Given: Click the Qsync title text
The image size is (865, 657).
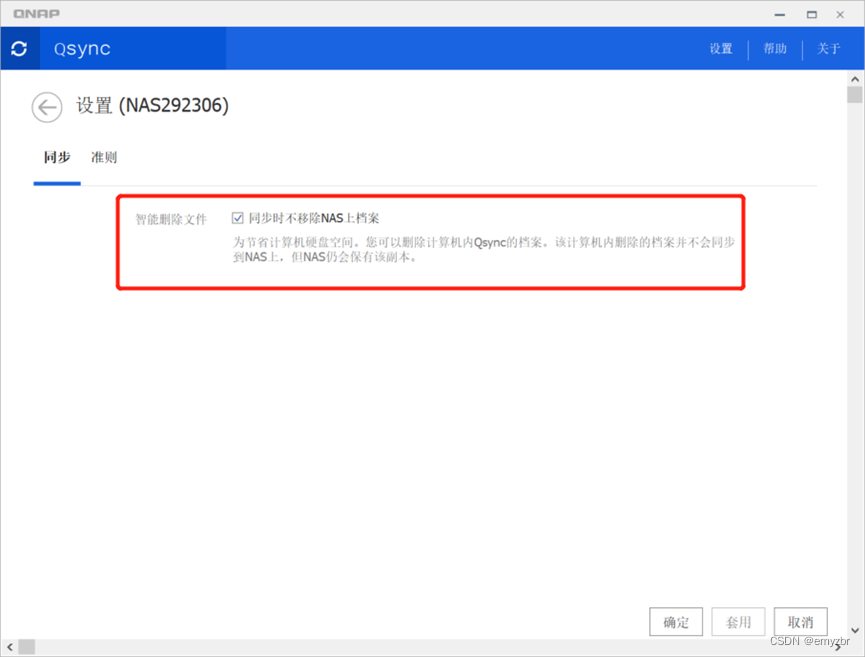Looking at the screenshot, I should (82, 49).
